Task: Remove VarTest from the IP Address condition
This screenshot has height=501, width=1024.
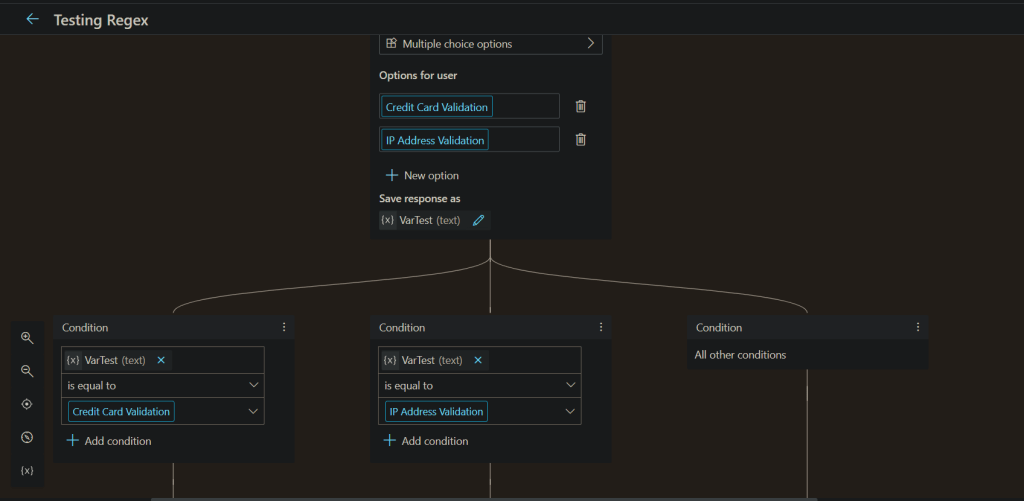Action: click(478, 360)
